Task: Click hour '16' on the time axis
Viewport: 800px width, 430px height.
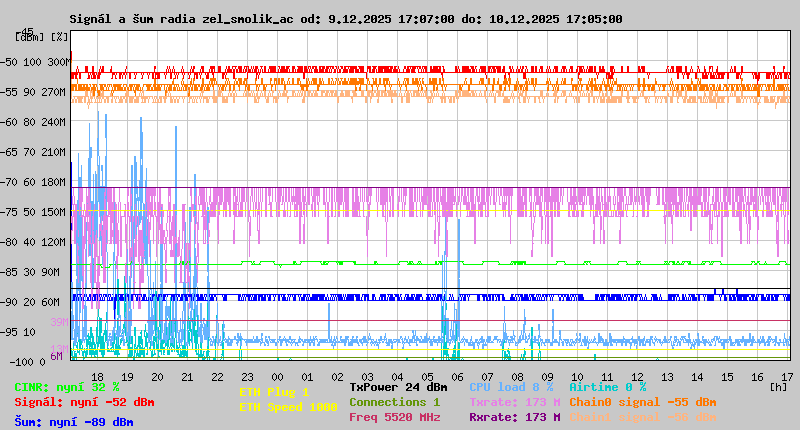Action: pyautogui.click(x=758, y=377)
